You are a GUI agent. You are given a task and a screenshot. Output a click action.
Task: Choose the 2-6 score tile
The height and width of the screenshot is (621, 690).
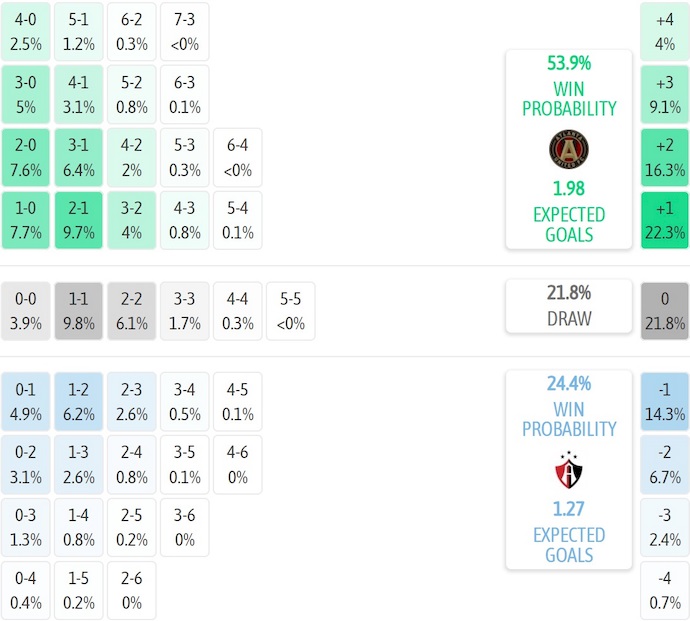tap(132, 590)
